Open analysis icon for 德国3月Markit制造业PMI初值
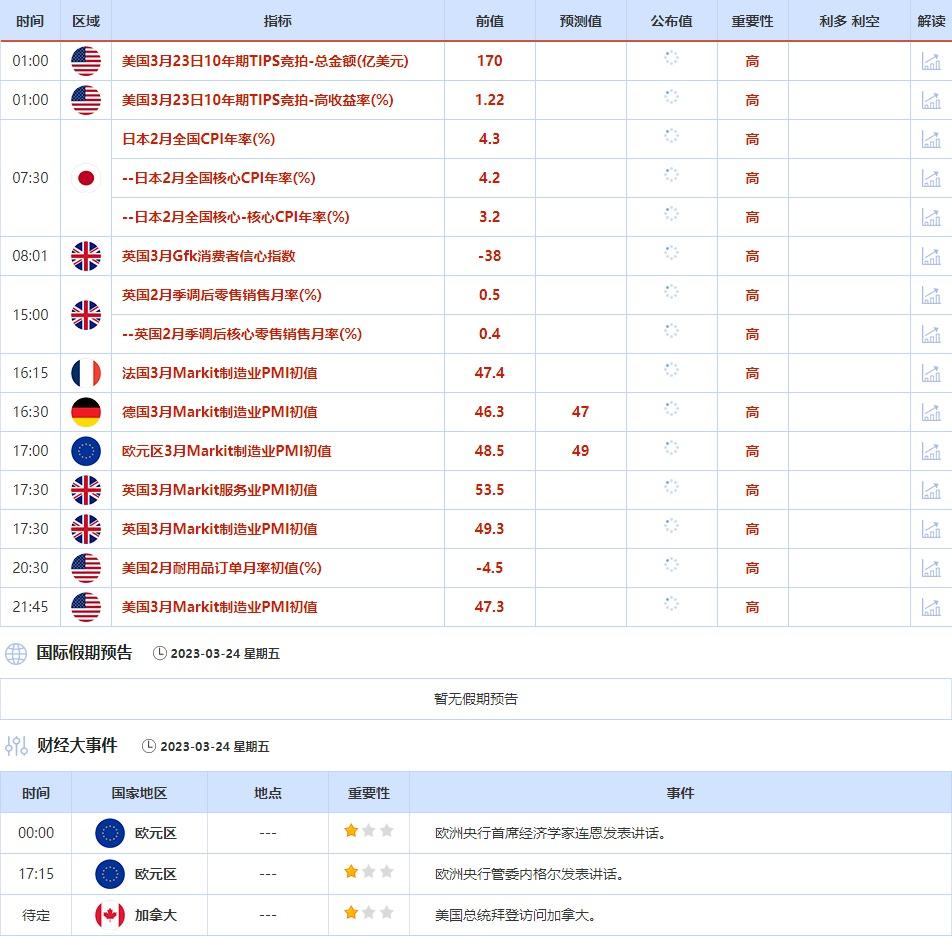This screenshot has width=952, height=936. (931, 412)
